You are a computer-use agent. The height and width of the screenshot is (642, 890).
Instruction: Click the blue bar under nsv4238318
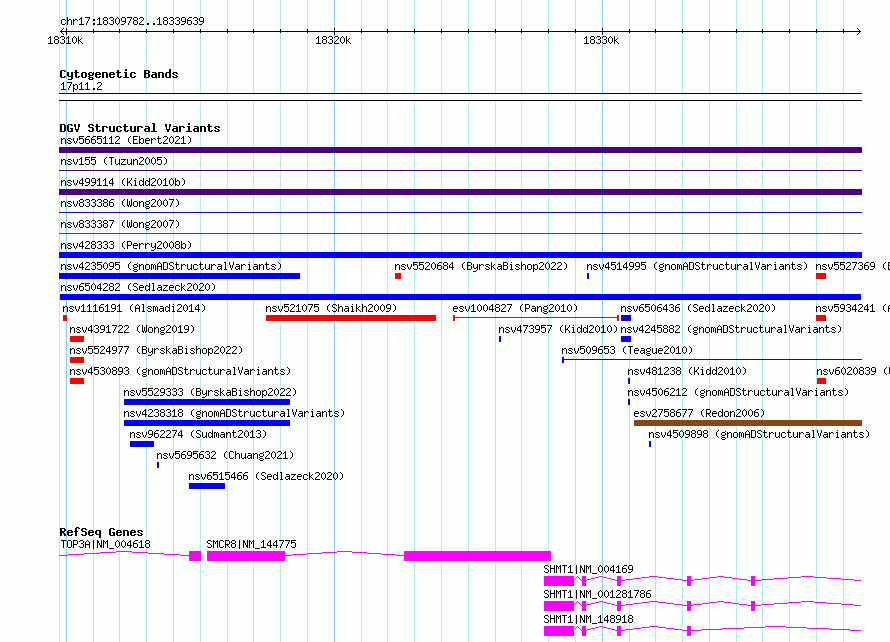(207, 423)
